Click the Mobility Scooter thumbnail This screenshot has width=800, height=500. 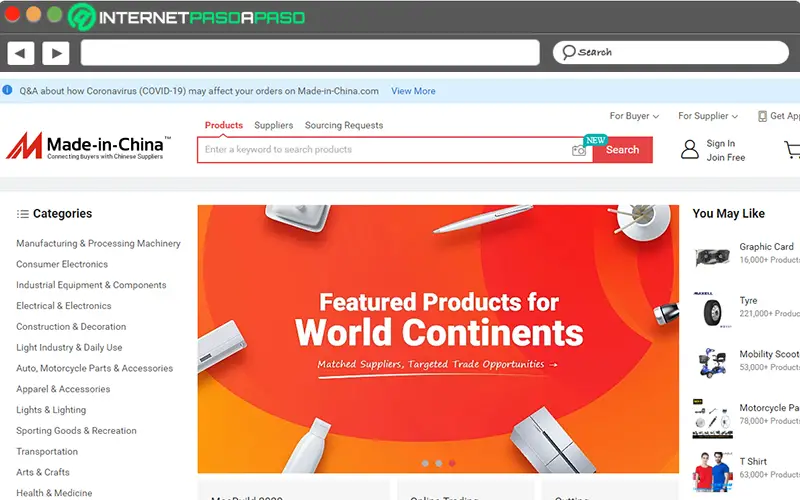[712, 363]
